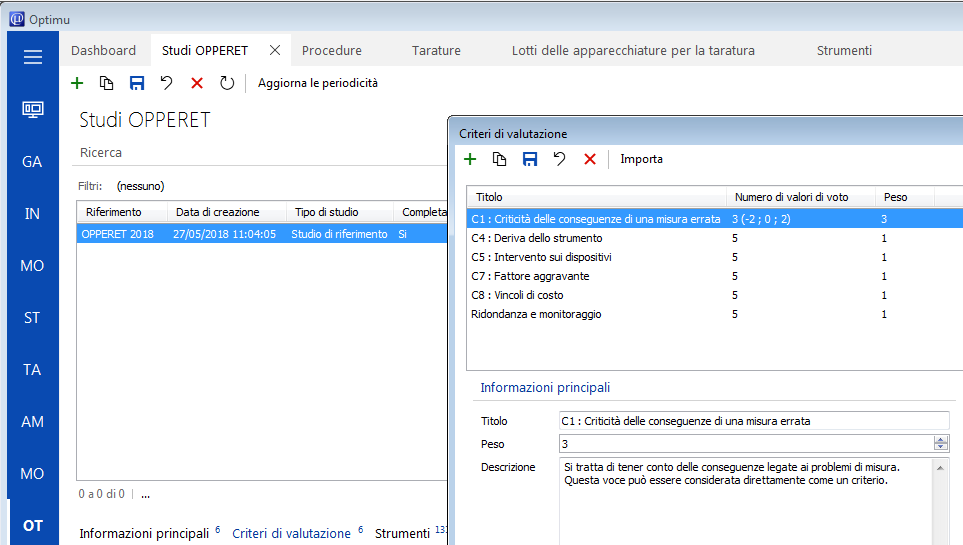Click the Importa button
This screenshot has height=545, width=963.
point(641,159)
